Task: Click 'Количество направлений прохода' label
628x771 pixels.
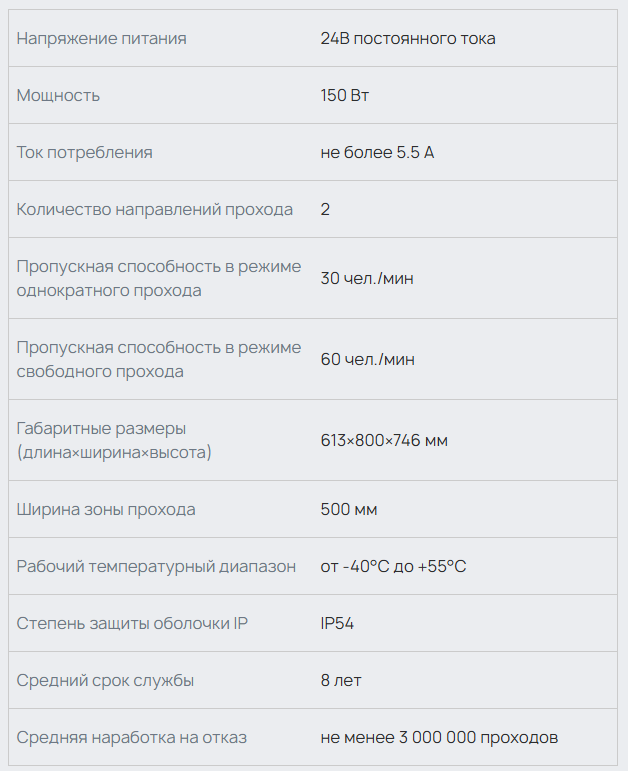Action: (x=155, y=210)
